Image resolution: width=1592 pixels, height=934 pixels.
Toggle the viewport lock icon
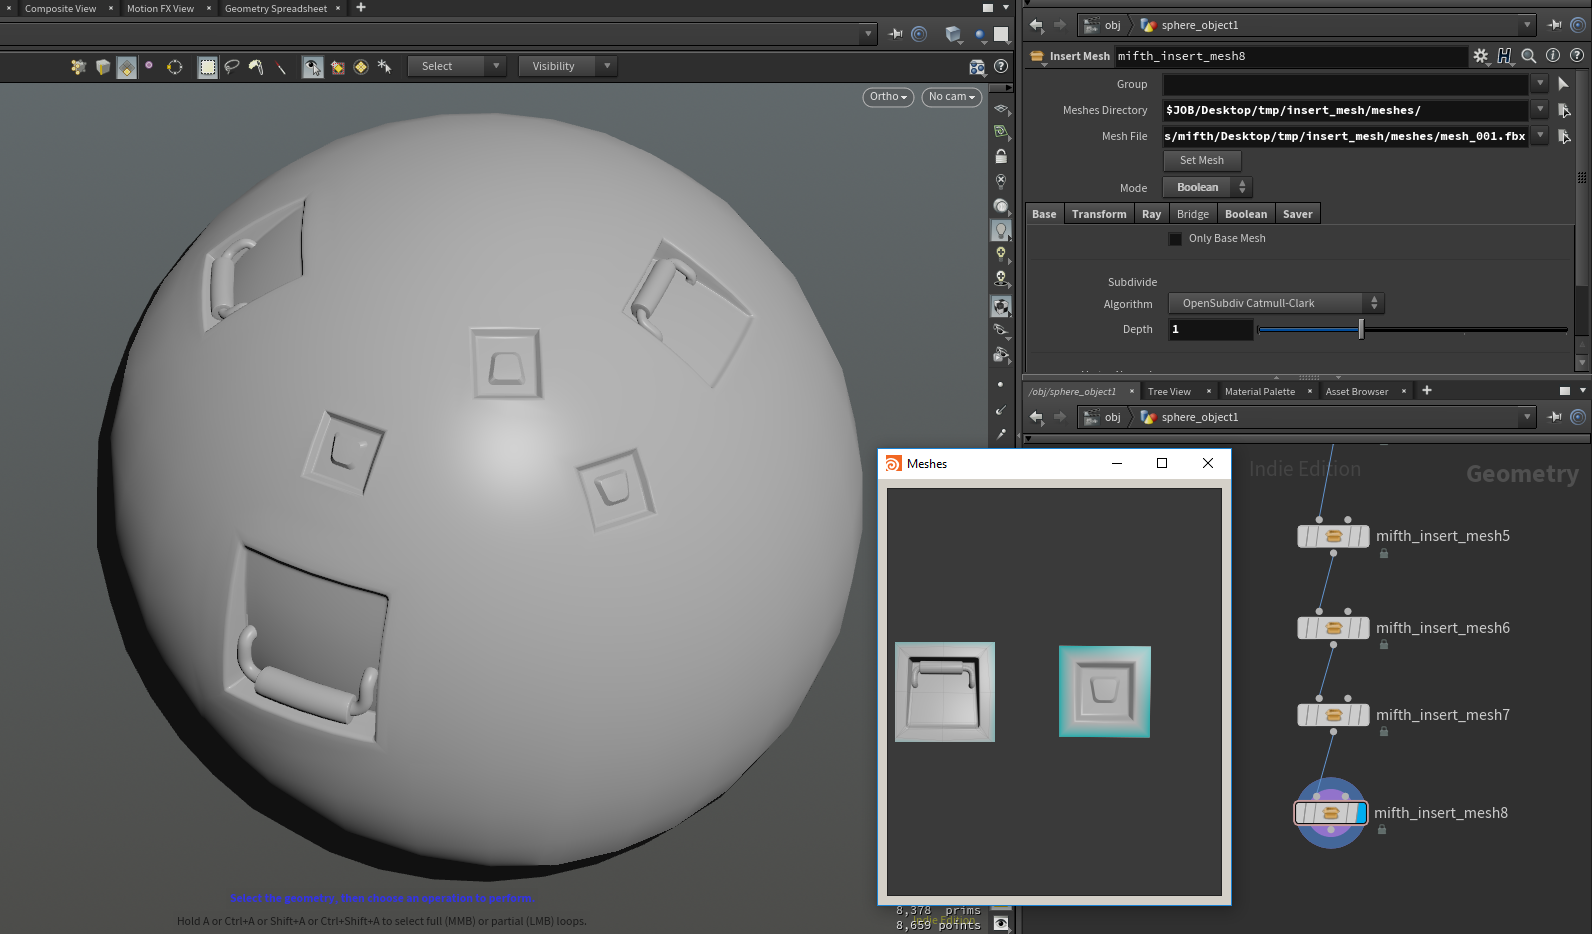[x=1001, y=157]
